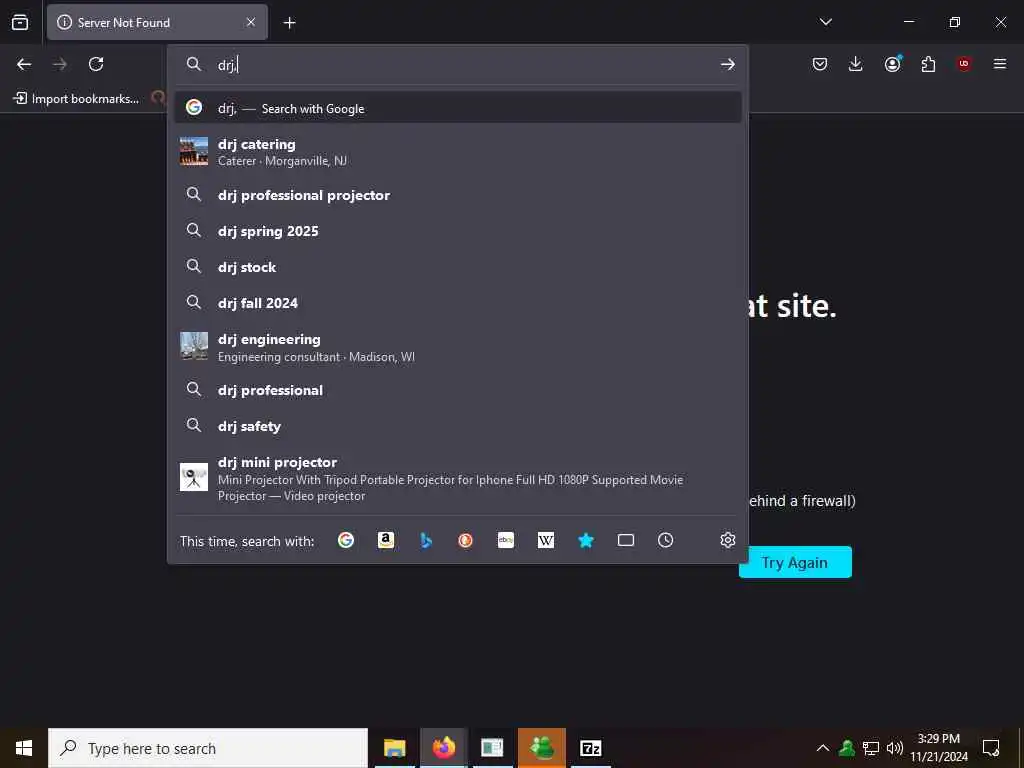Pick the 'drj fall 2024' suggestion

pos(458,303)
